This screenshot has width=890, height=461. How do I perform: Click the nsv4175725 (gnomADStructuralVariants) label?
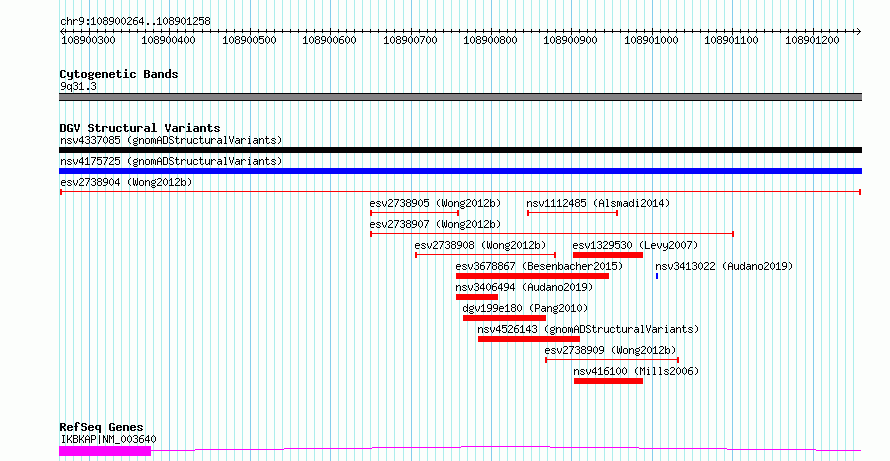(171, 161)
